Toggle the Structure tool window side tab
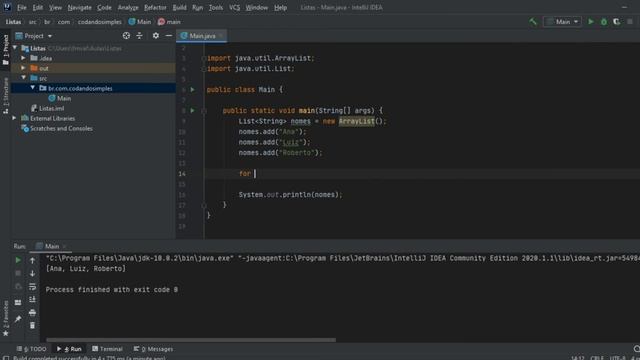This screenshot has width=640, height=360. (5, 96)
